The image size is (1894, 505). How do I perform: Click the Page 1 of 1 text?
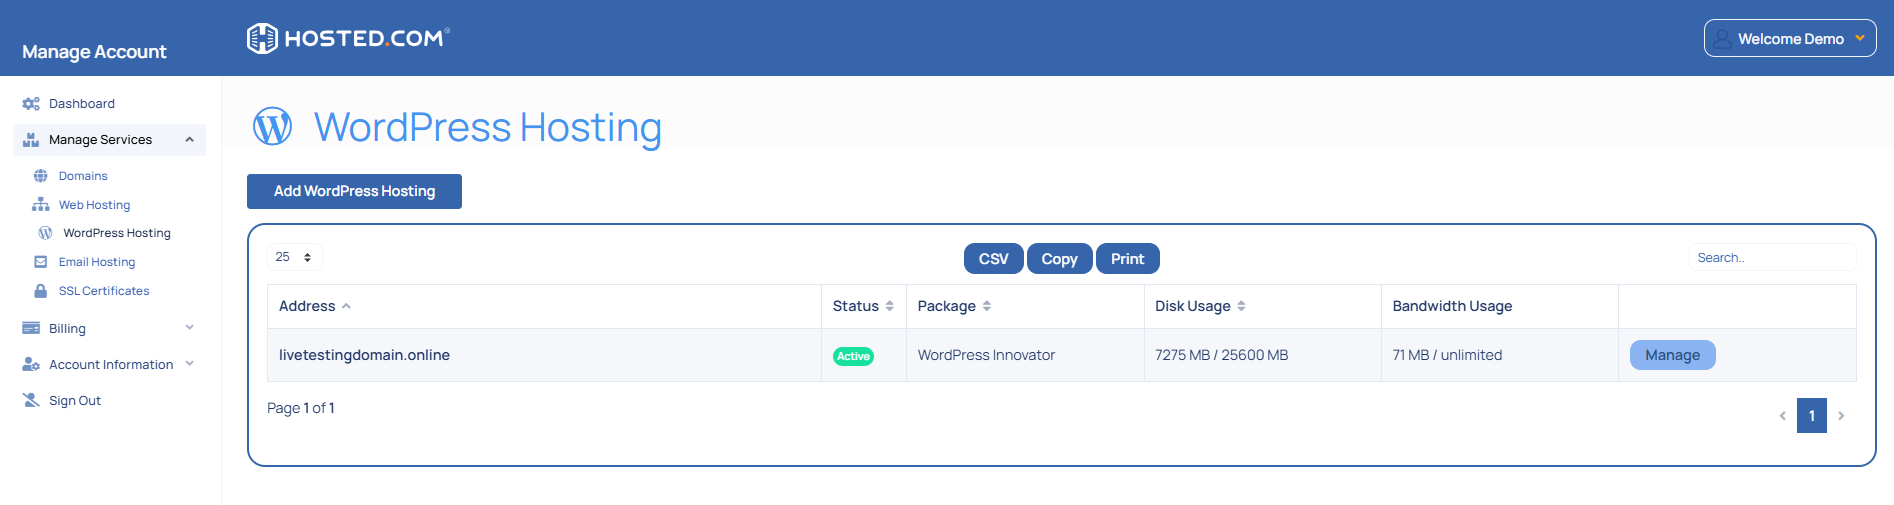(x=301, y=408)
